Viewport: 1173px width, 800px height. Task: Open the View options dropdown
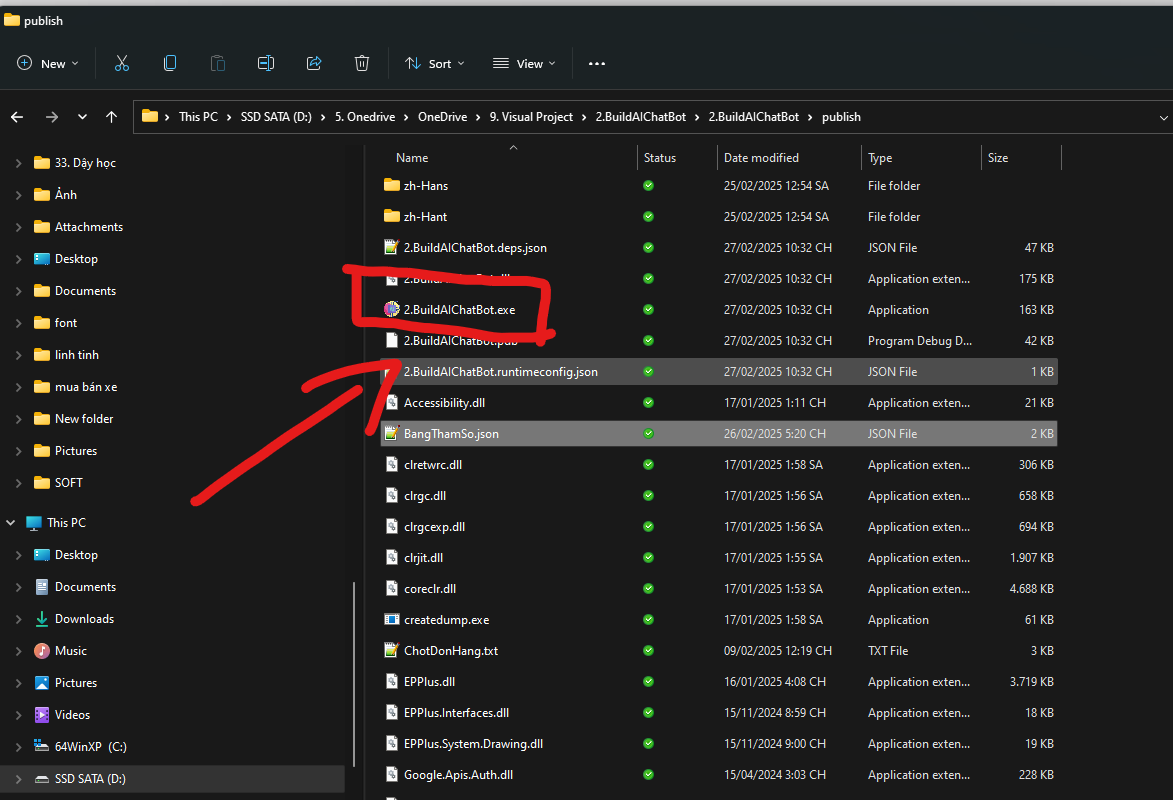[523, 63]
